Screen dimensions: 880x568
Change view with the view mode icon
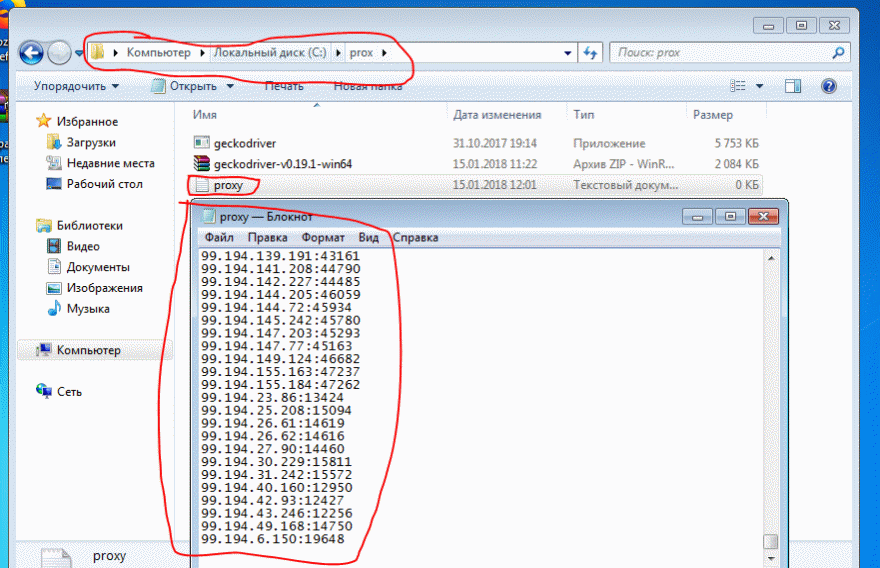click(x=738, y=86)
